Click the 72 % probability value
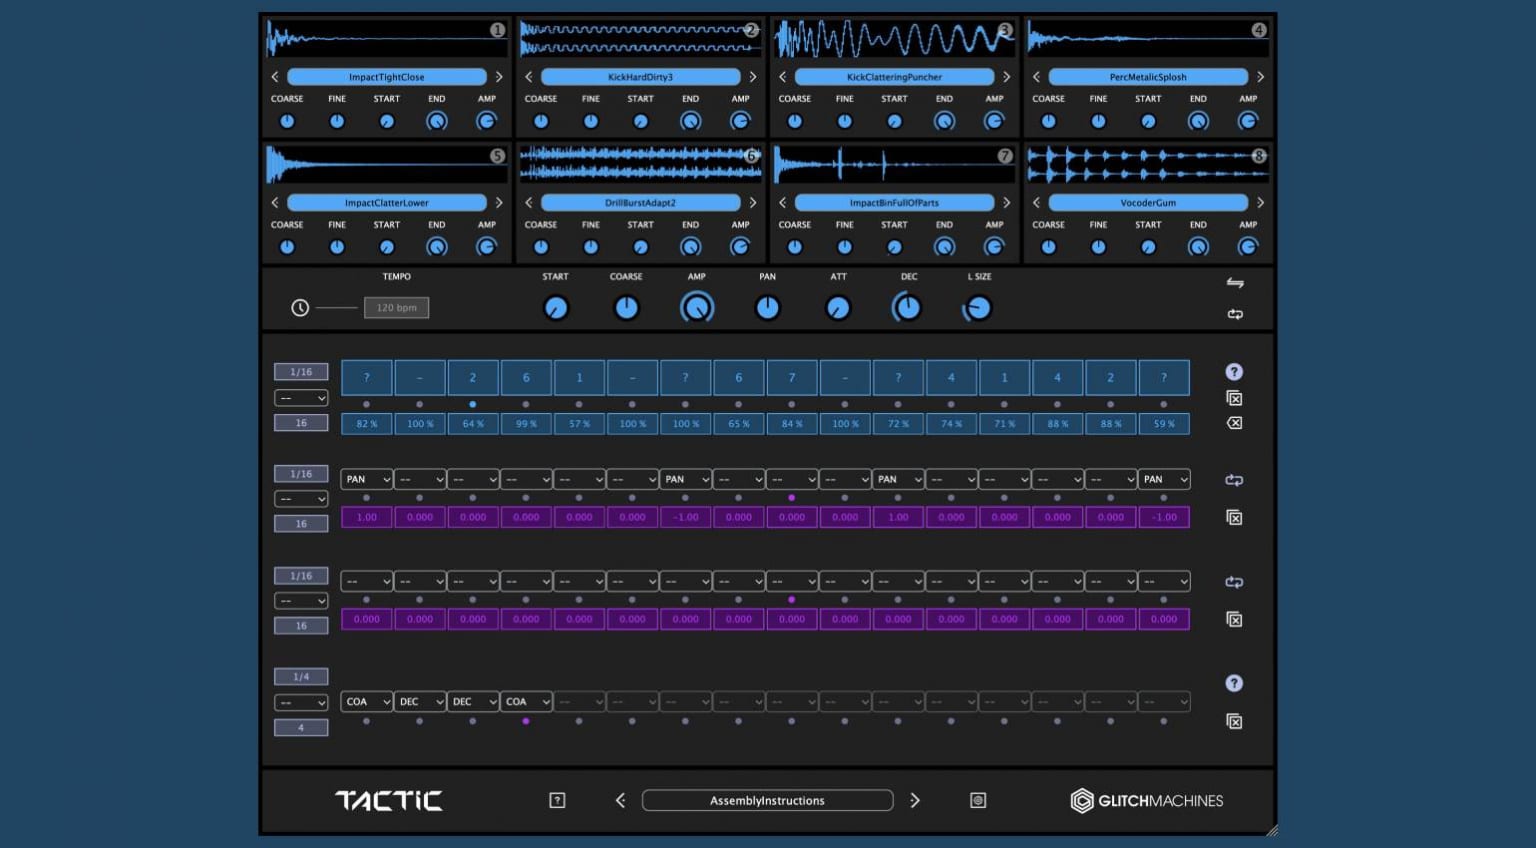Image resolution: width=1536 pixels, height=848 pixels. [x=898, y=424]
